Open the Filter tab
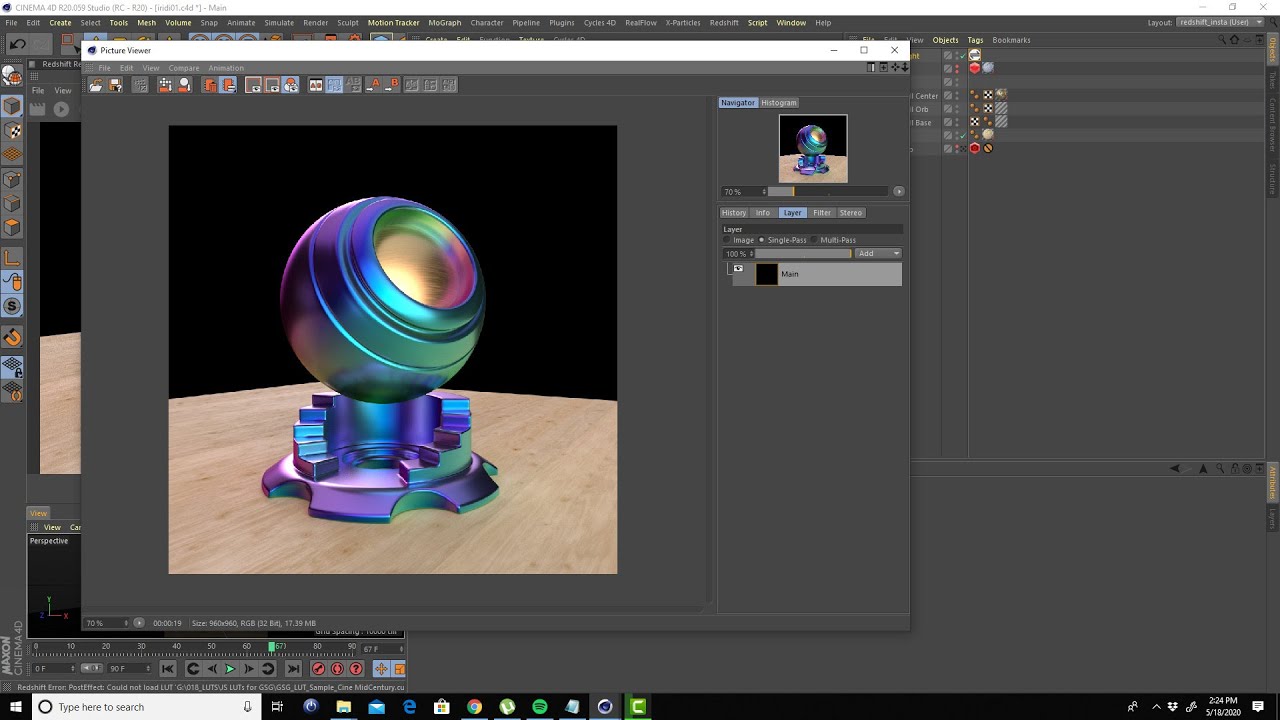Viewport: 1280px width, 720px height. click(822, 213)
